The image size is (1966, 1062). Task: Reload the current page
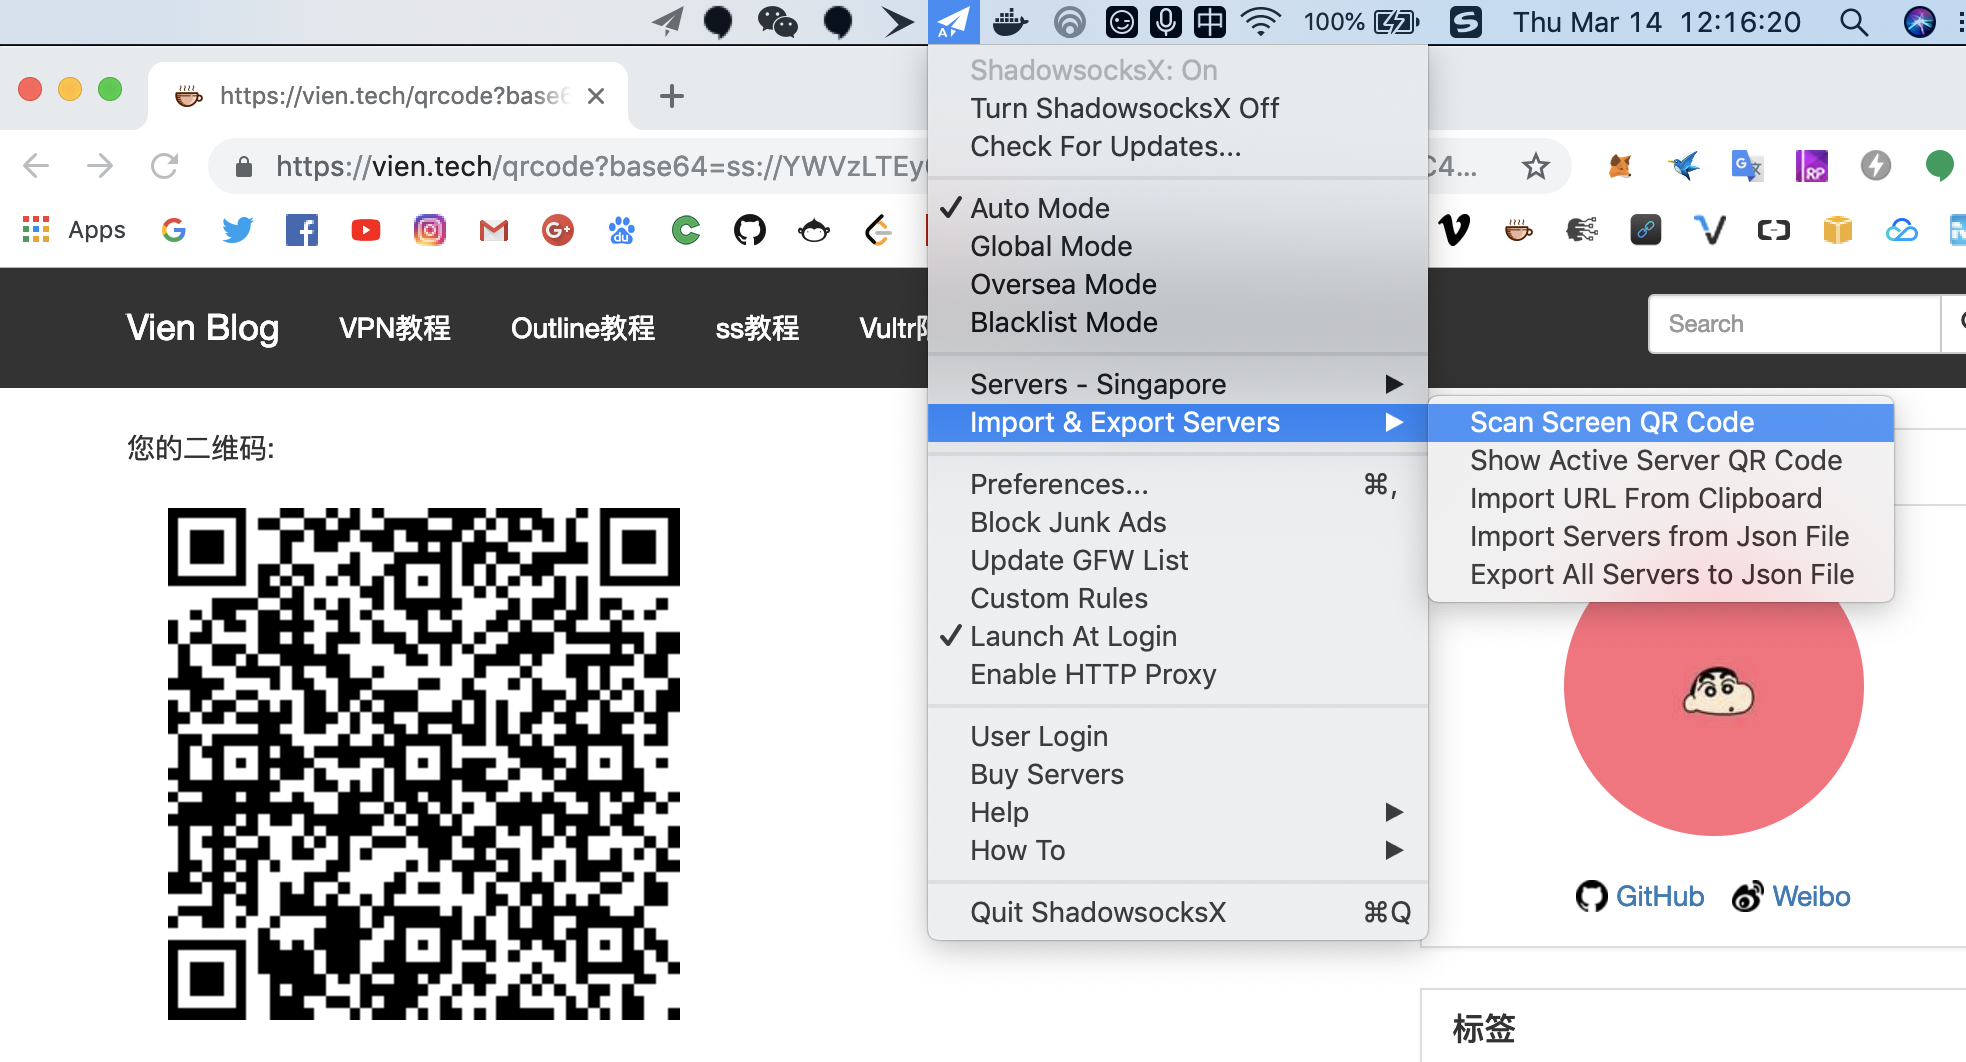(164, 166)
